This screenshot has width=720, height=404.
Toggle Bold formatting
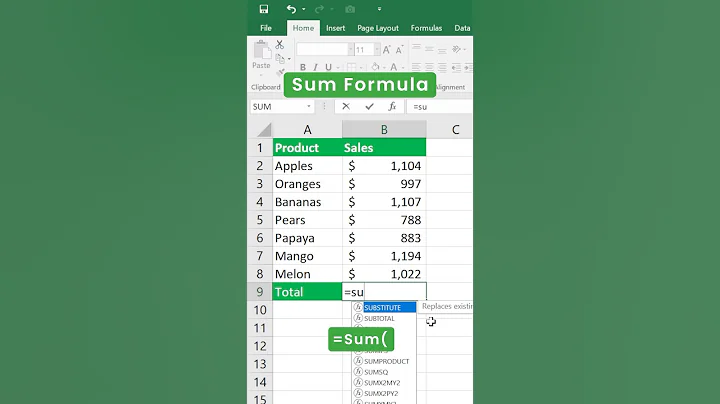point(303,67)
